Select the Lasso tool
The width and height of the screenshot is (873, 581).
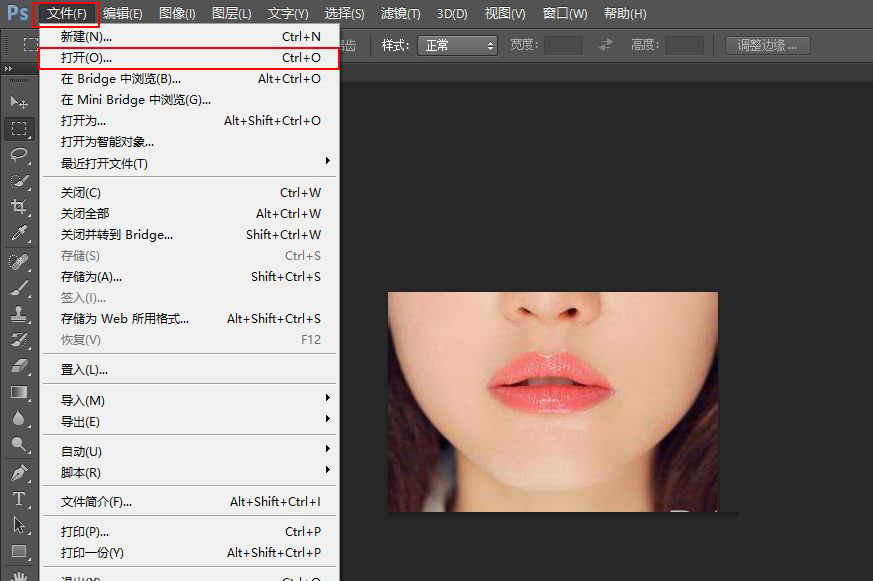point(19,154)
